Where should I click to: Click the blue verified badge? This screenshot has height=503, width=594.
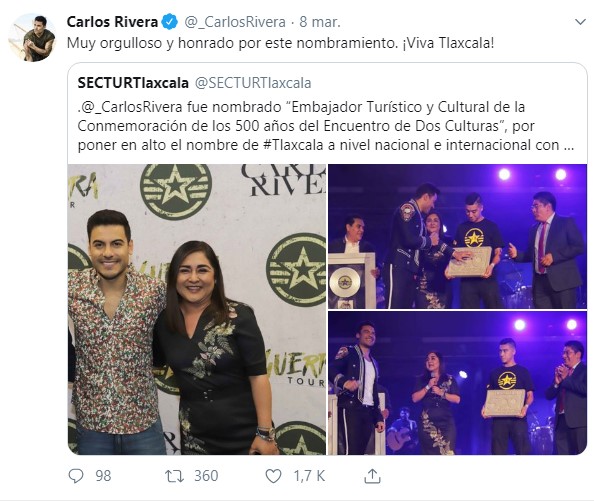point(169,22)
